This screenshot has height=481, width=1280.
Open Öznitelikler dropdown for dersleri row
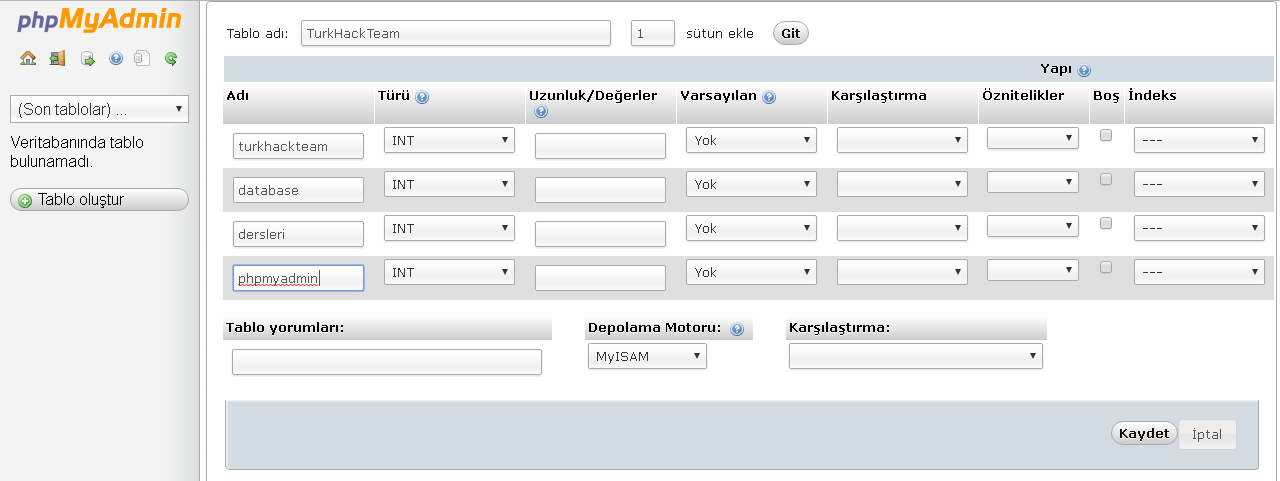click(1033, 227)
